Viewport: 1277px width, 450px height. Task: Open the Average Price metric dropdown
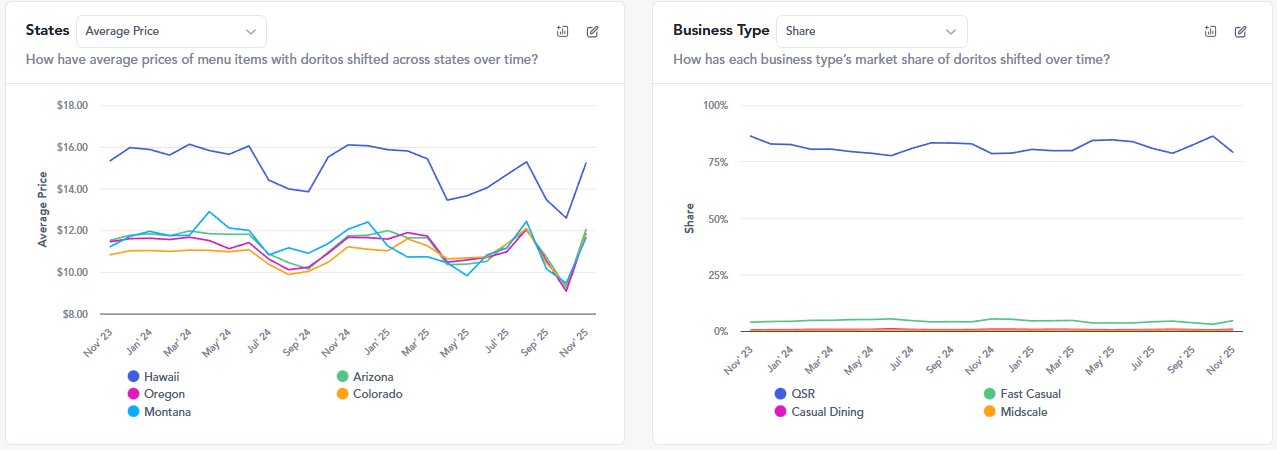171,32
